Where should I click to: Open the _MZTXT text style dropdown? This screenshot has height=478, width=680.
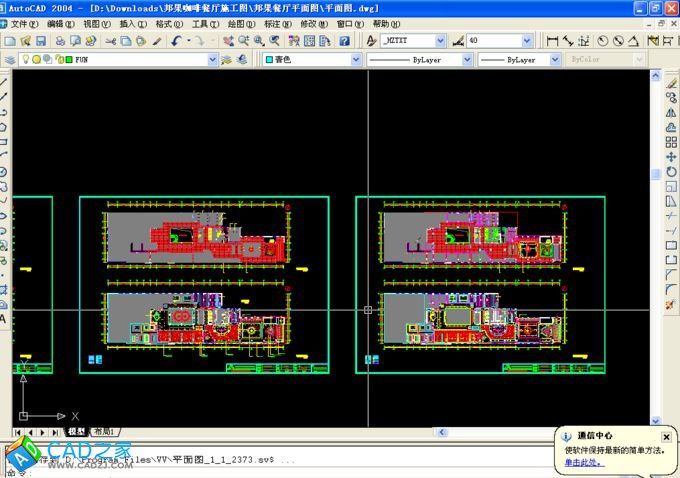[438, 41]
